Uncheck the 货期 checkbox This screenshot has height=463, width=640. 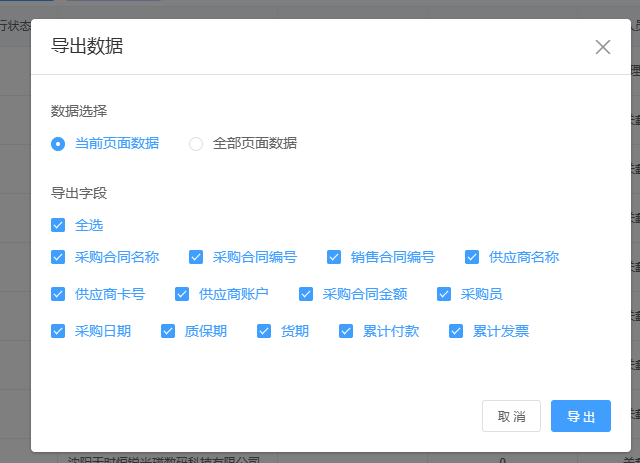tap(265, 331)
